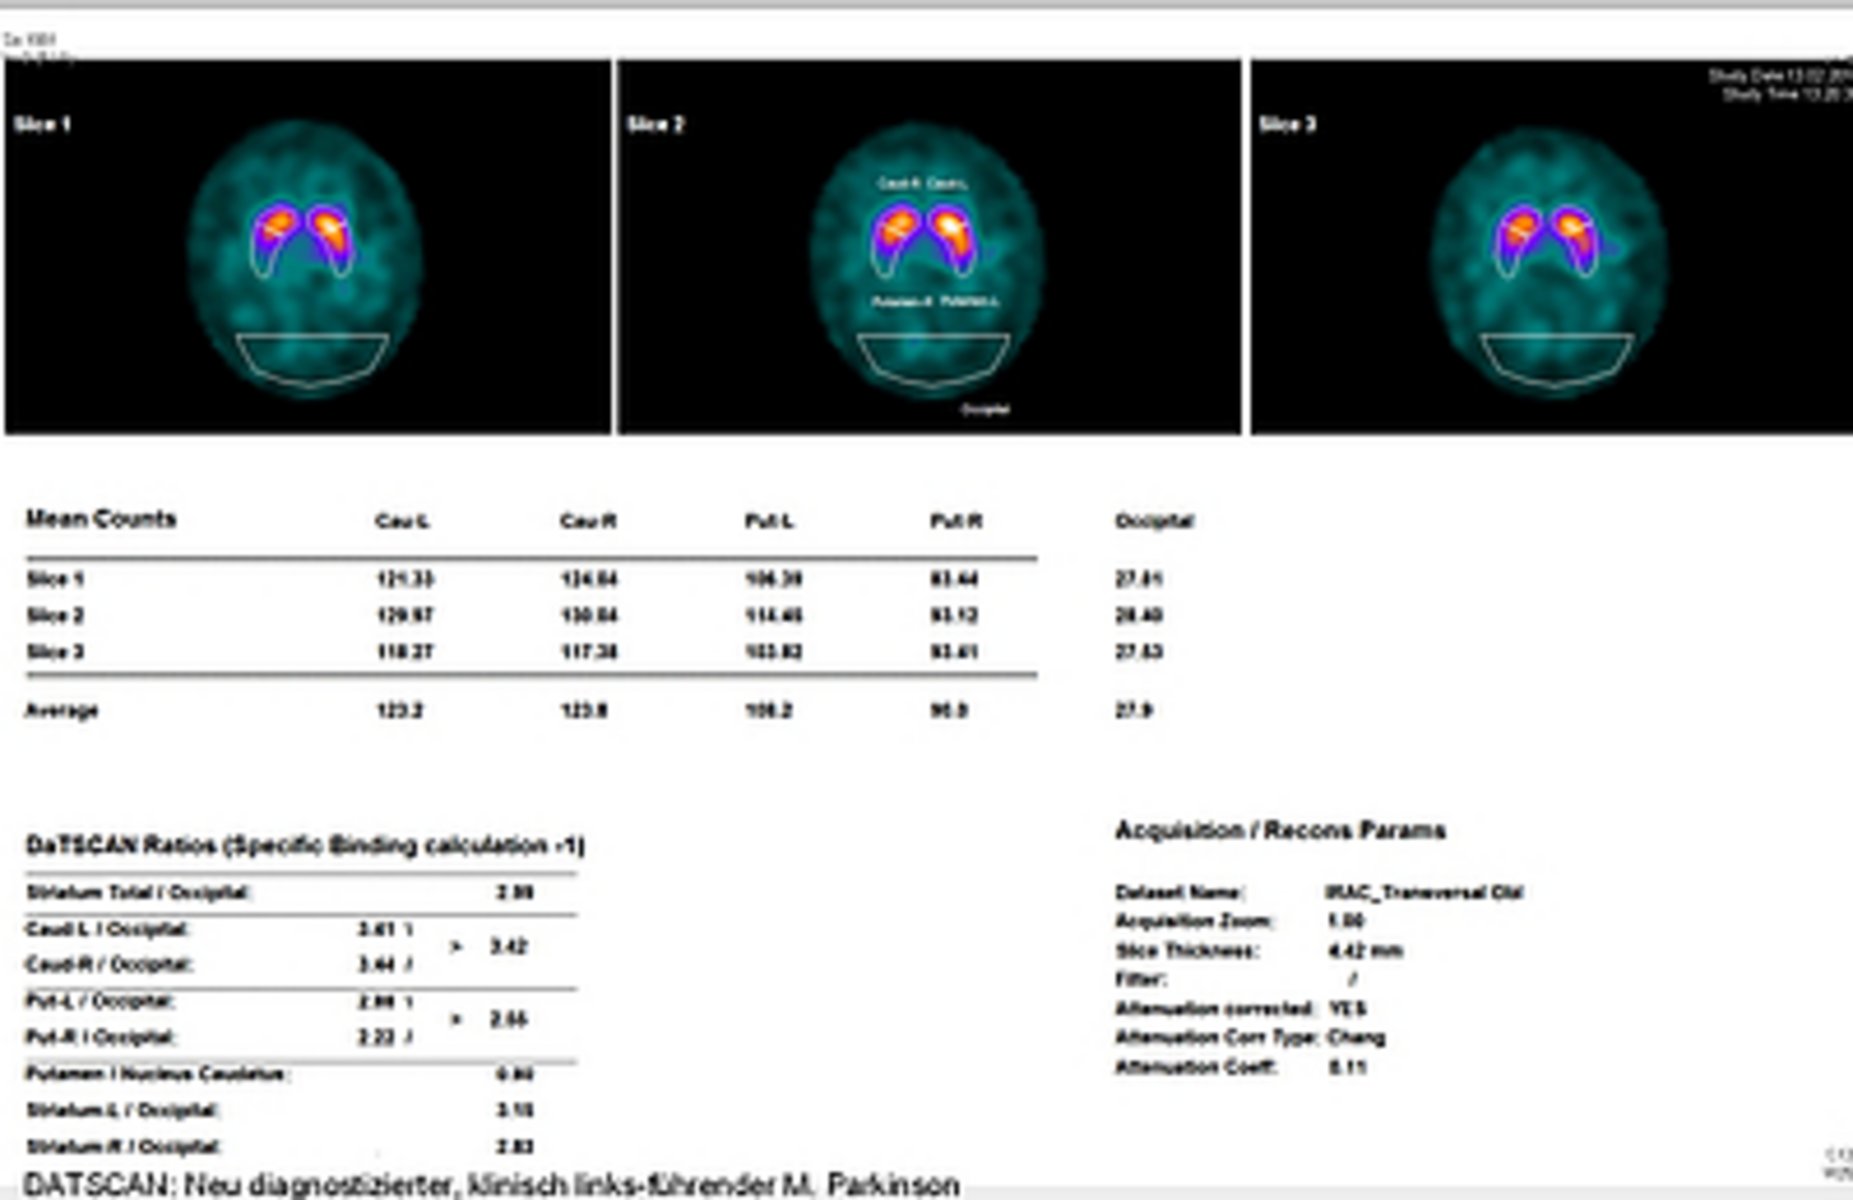Click the 'Attenuation Coeff' parameter label
Image resolution: width=1853 pixels, height=1200 pixels.
(x=1196, y=1067)
